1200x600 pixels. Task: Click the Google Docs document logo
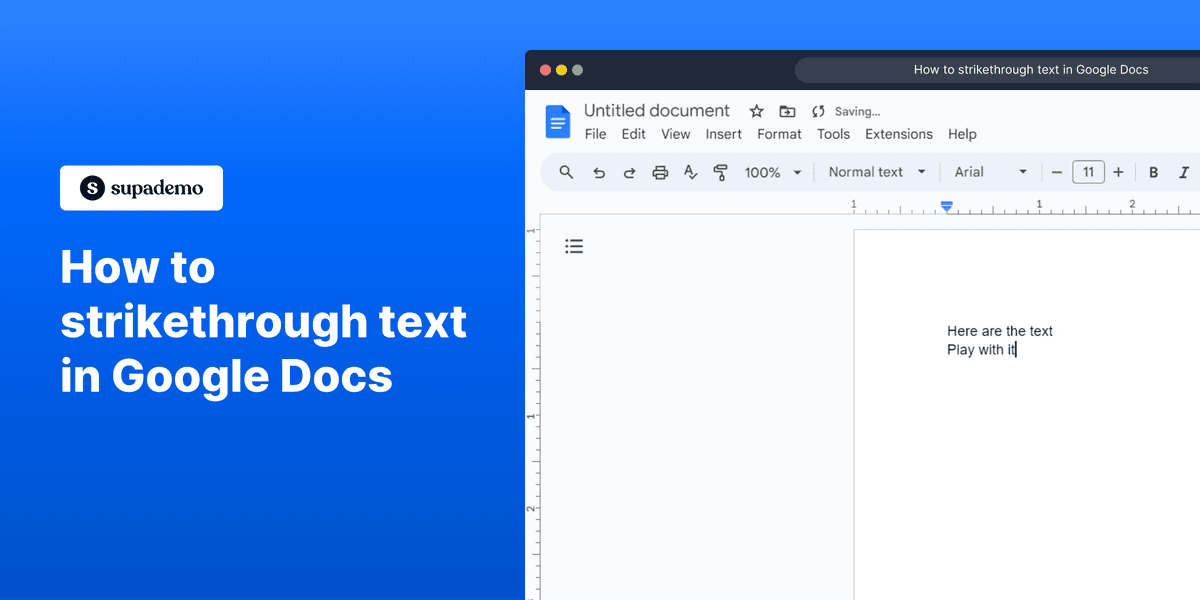pyautogui.click(x=557, y=121)
